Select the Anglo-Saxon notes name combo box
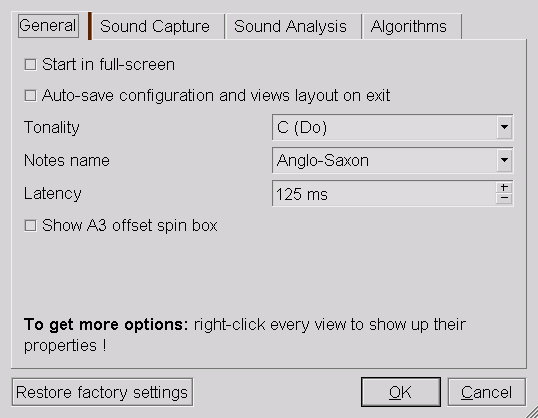The width and height of the screenshot is (538, 418). pyautogui.click(x=393, y=160)
